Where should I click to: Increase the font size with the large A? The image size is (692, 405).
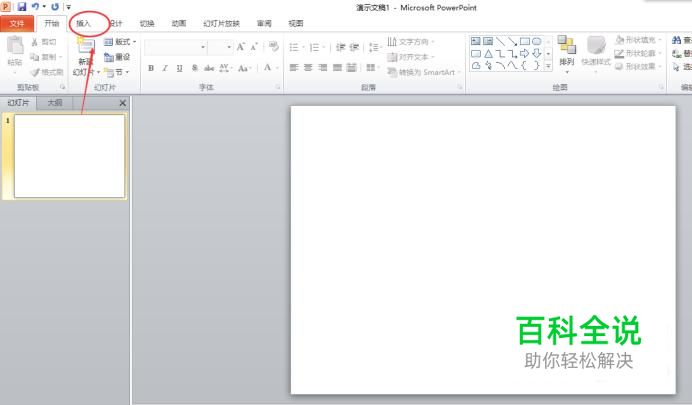click(241, 47)
